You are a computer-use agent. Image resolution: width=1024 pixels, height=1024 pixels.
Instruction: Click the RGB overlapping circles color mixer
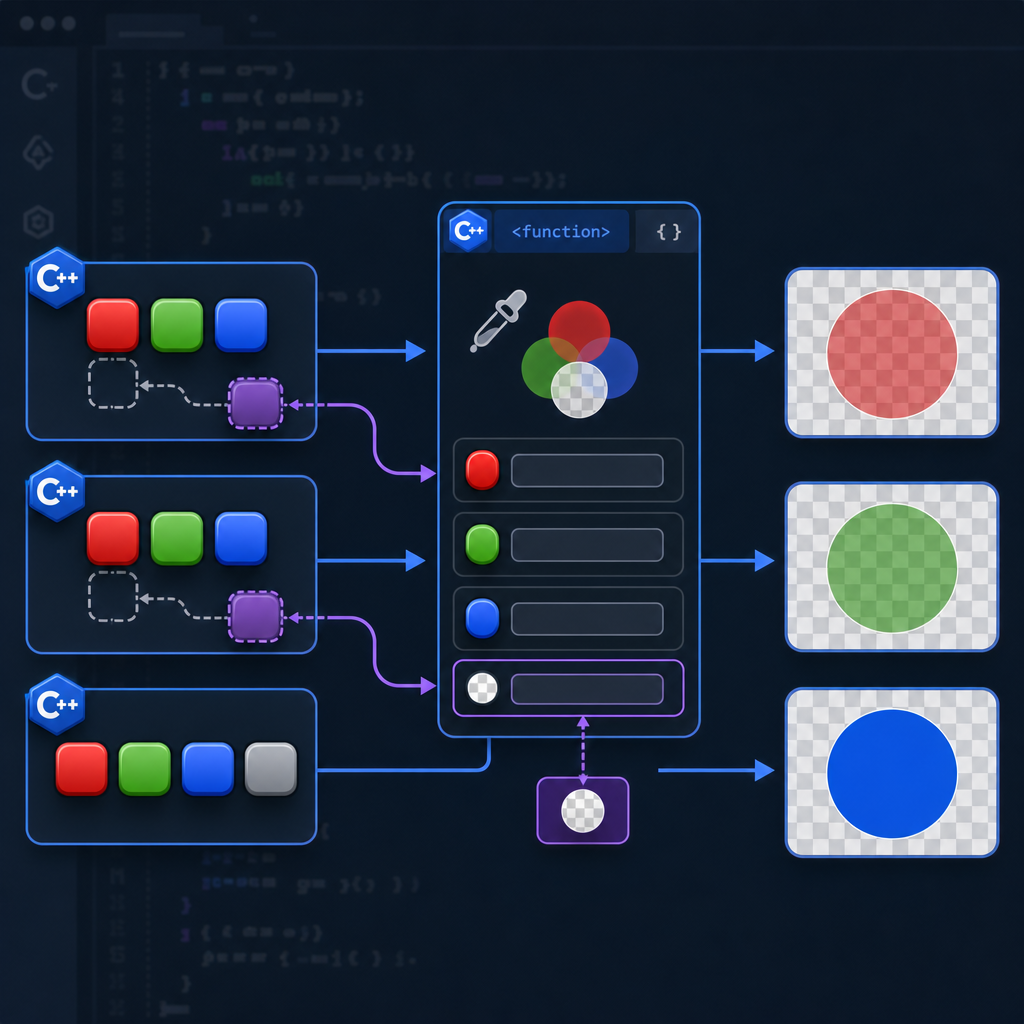pos(579,359)
